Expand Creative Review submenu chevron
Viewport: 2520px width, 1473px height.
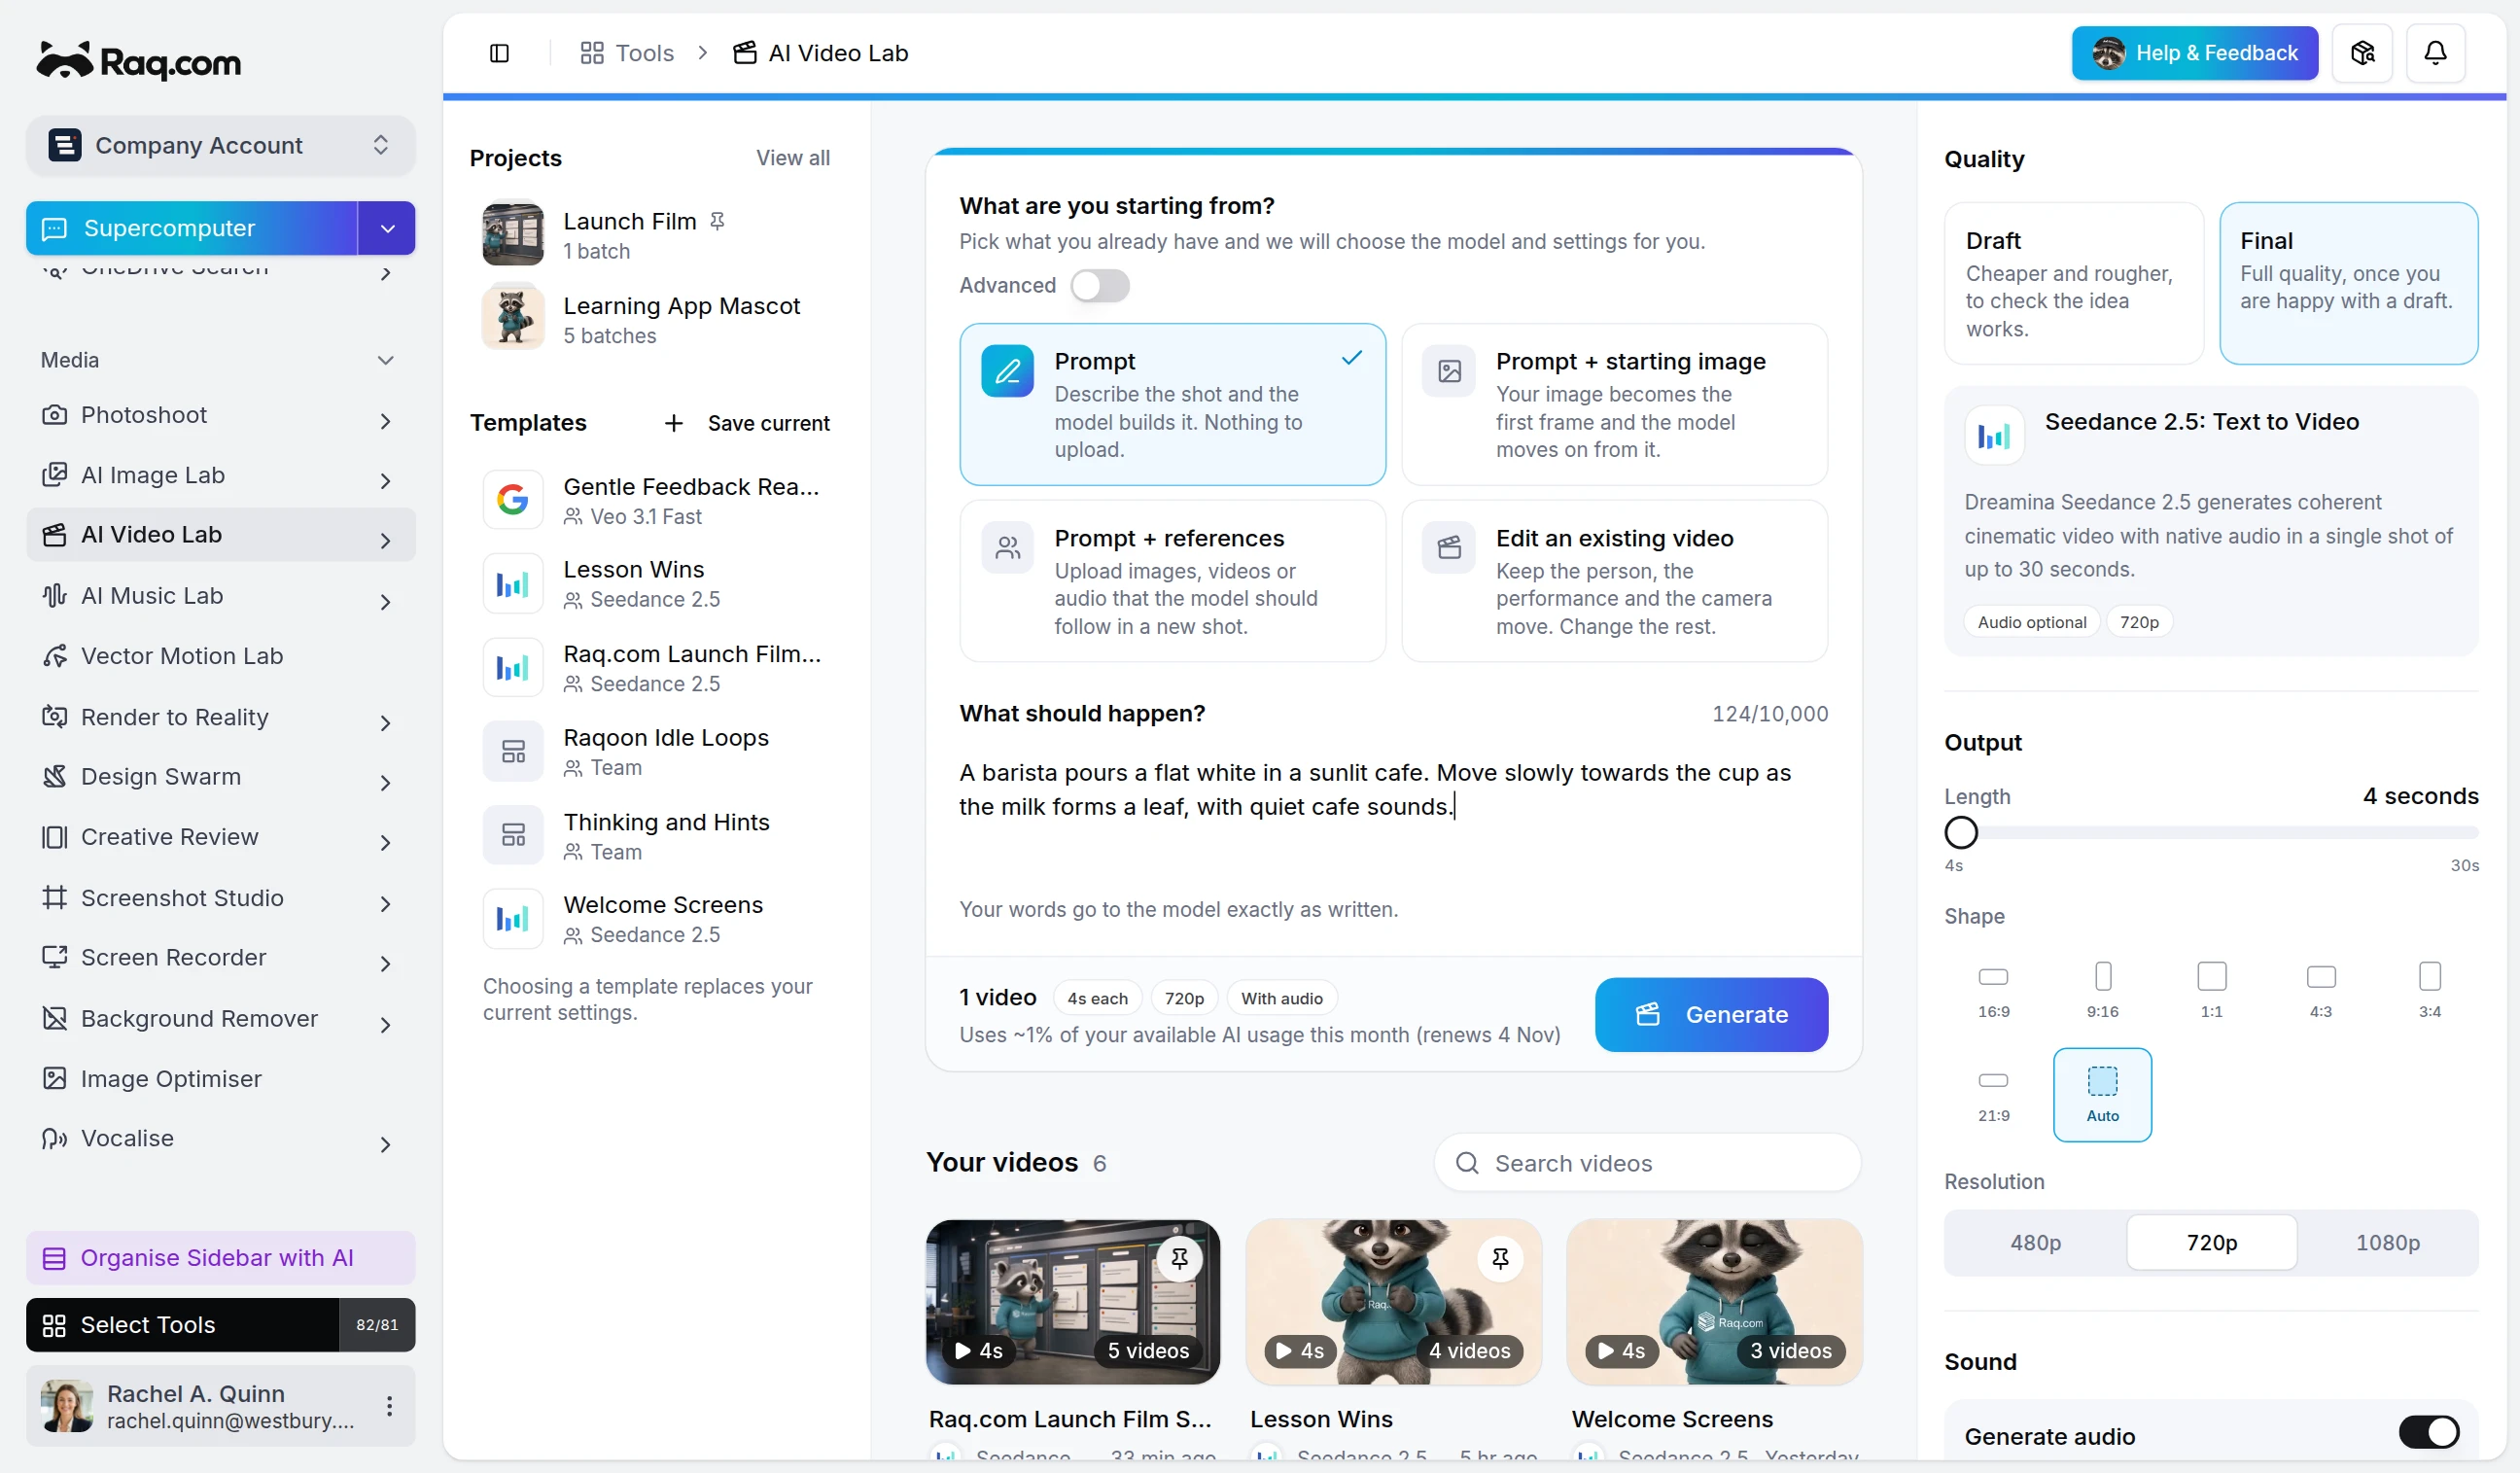tap(385, 843)
